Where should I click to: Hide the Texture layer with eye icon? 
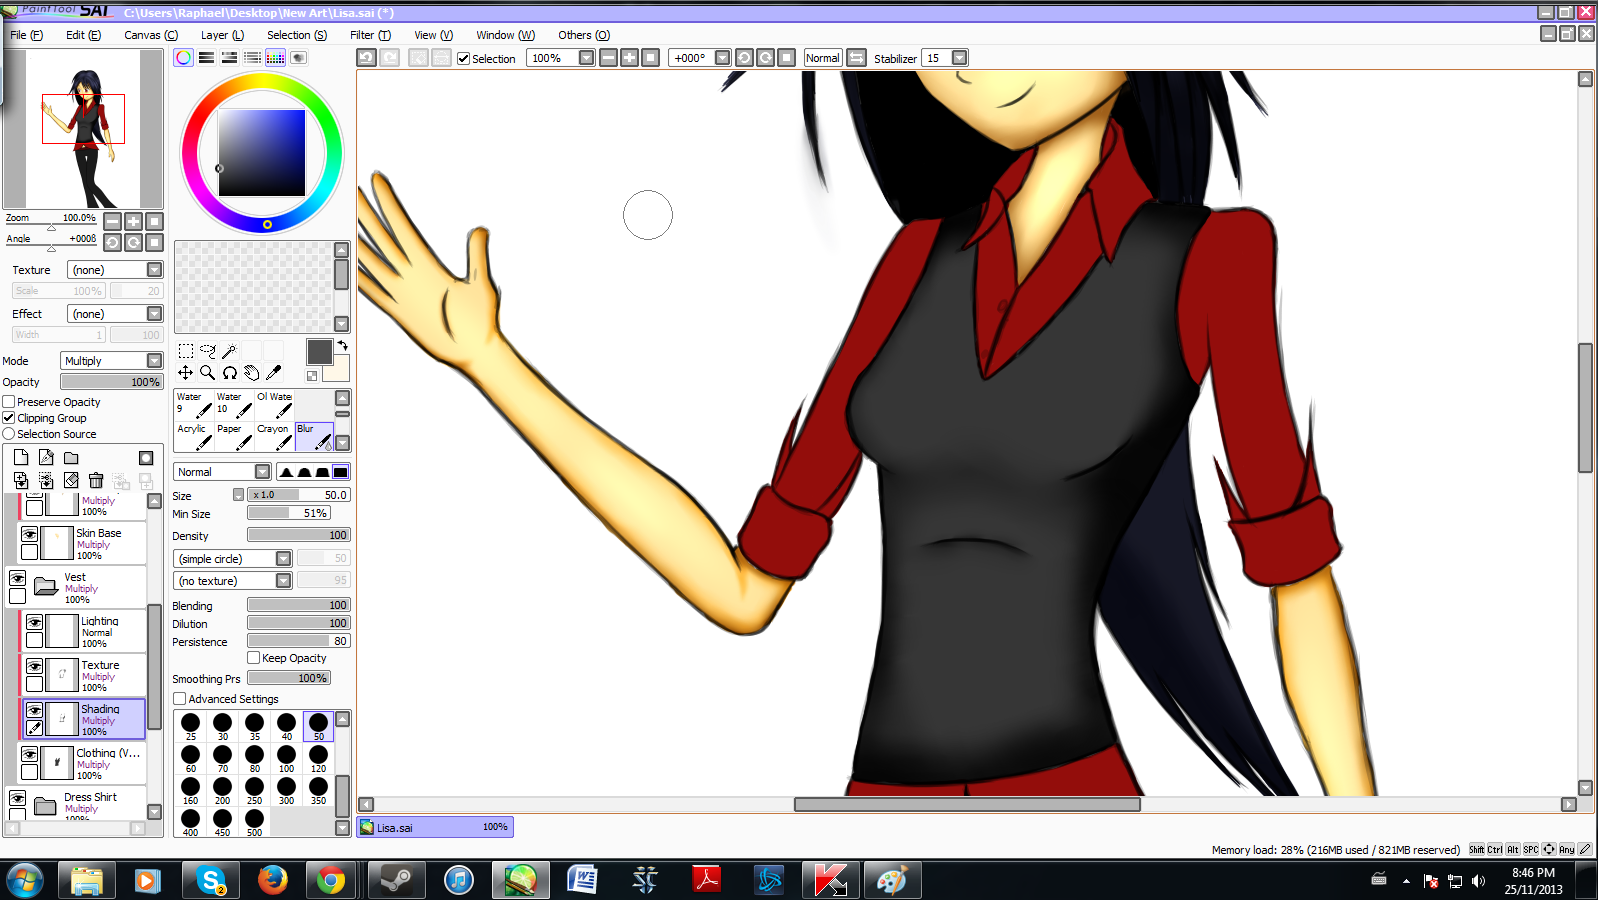tap(34, 666)
